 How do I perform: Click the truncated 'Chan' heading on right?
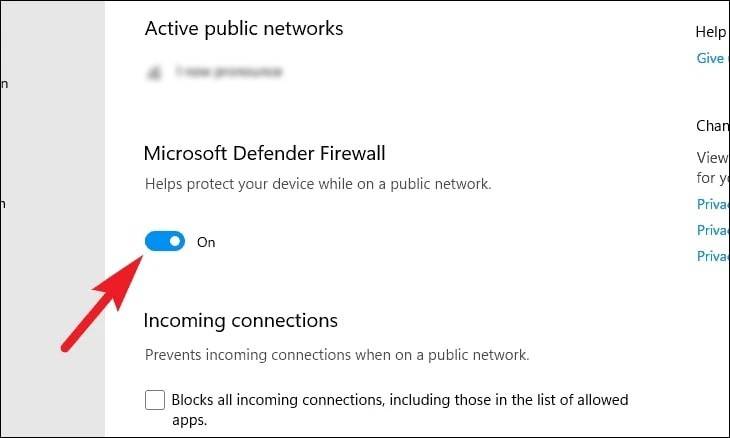pos(713,126)
